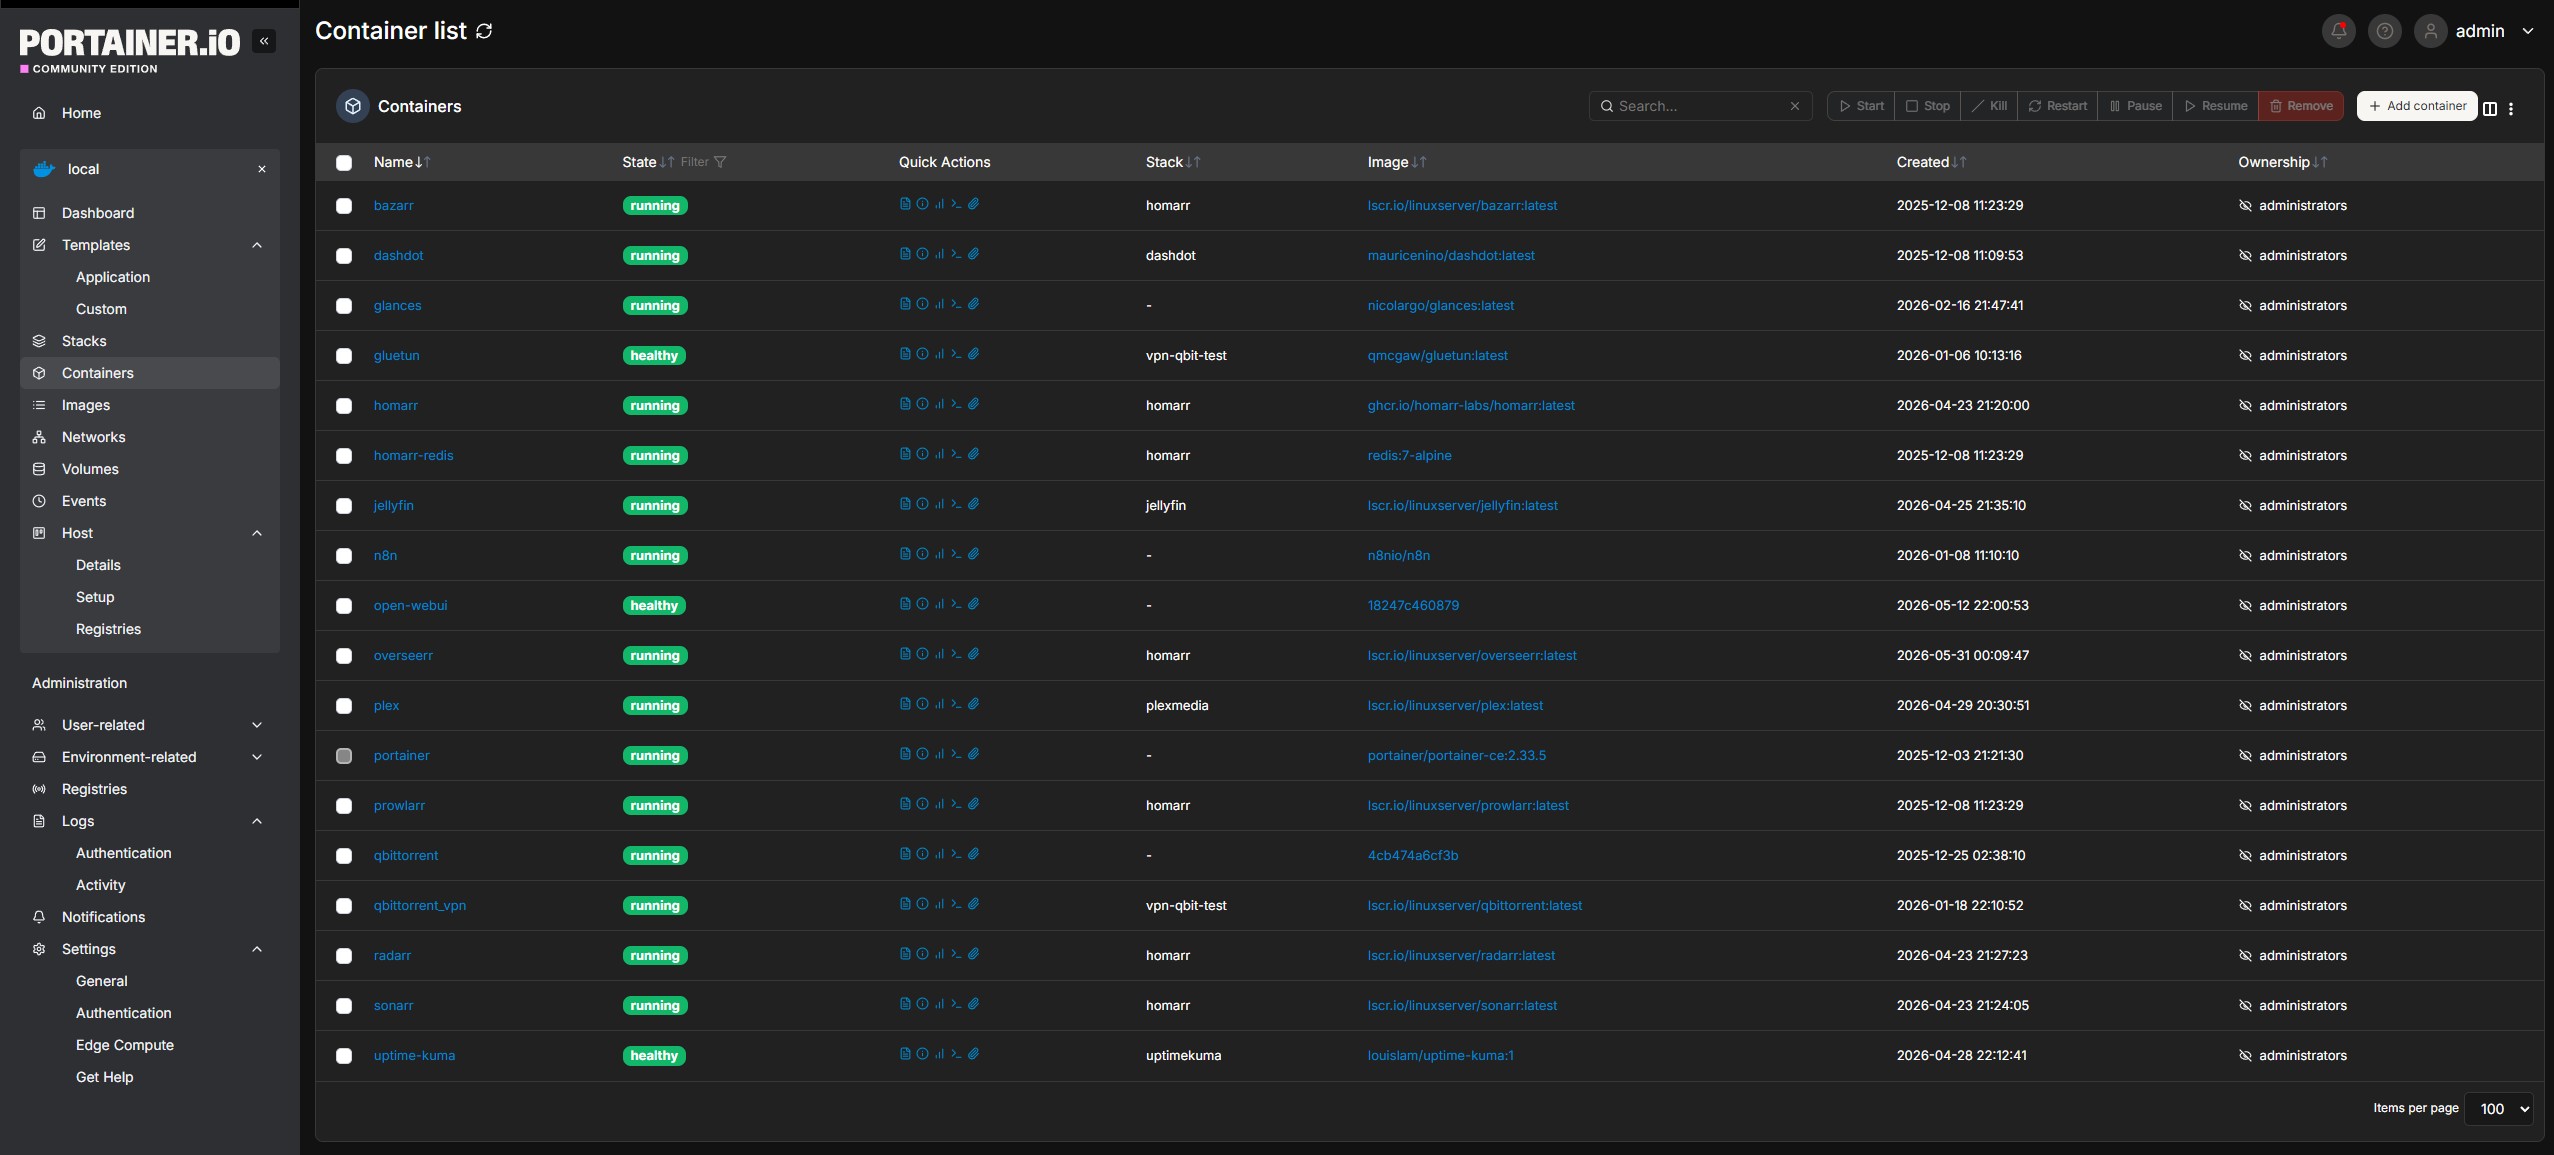Expand the User-related section

click(257, 725)
